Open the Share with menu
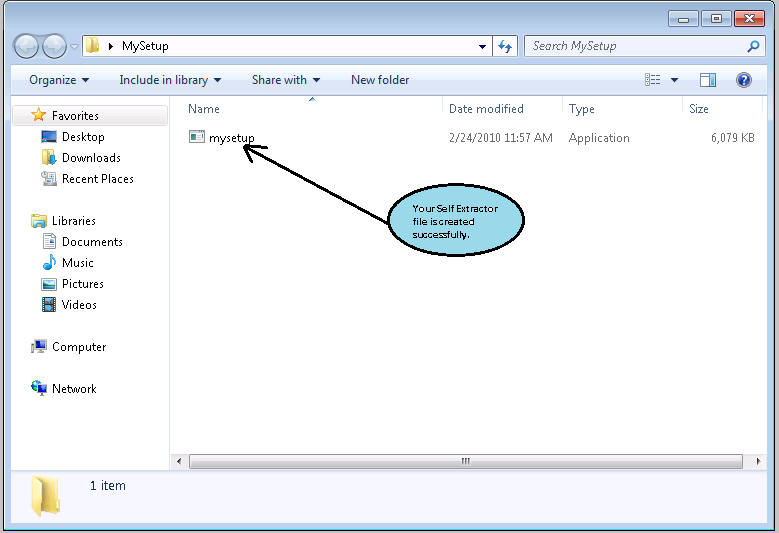The image size is (779, 533). (286, 80)
